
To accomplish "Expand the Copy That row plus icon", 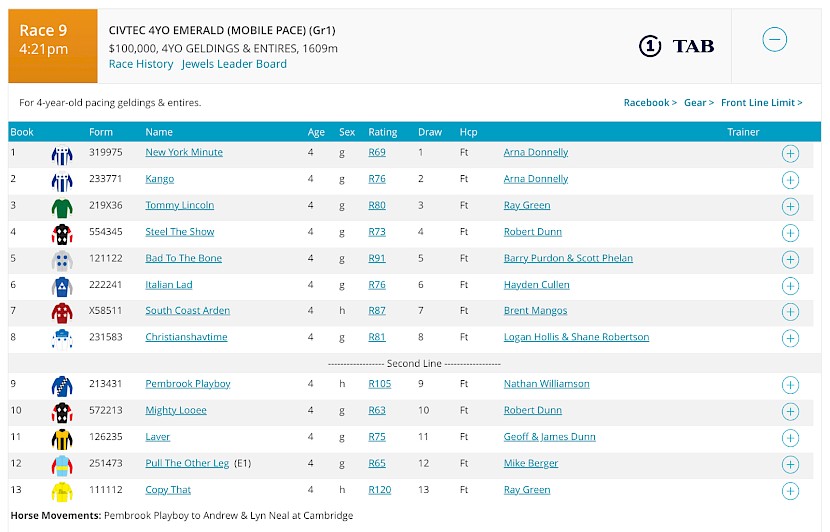I will click(790, 491).
